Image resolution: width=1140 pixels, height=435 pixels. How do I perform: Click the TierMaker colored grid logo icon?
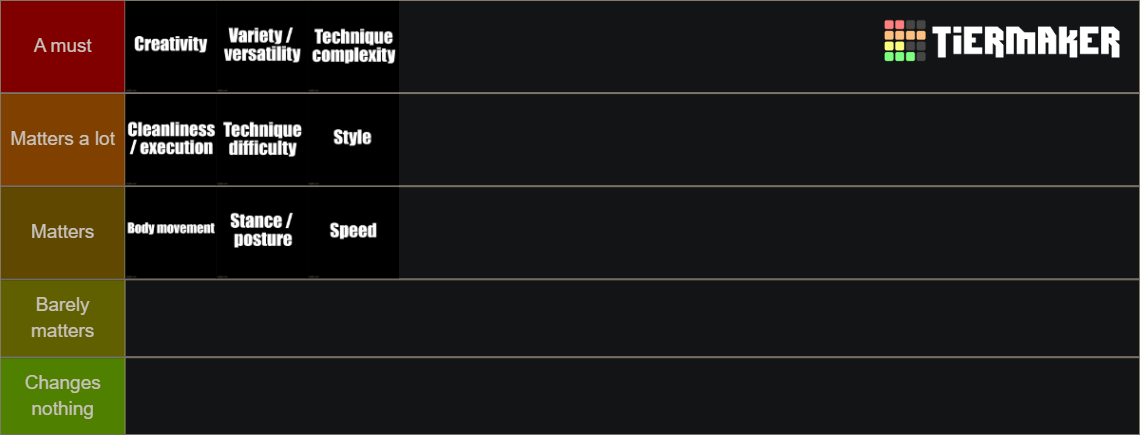(x=905, y=41)
